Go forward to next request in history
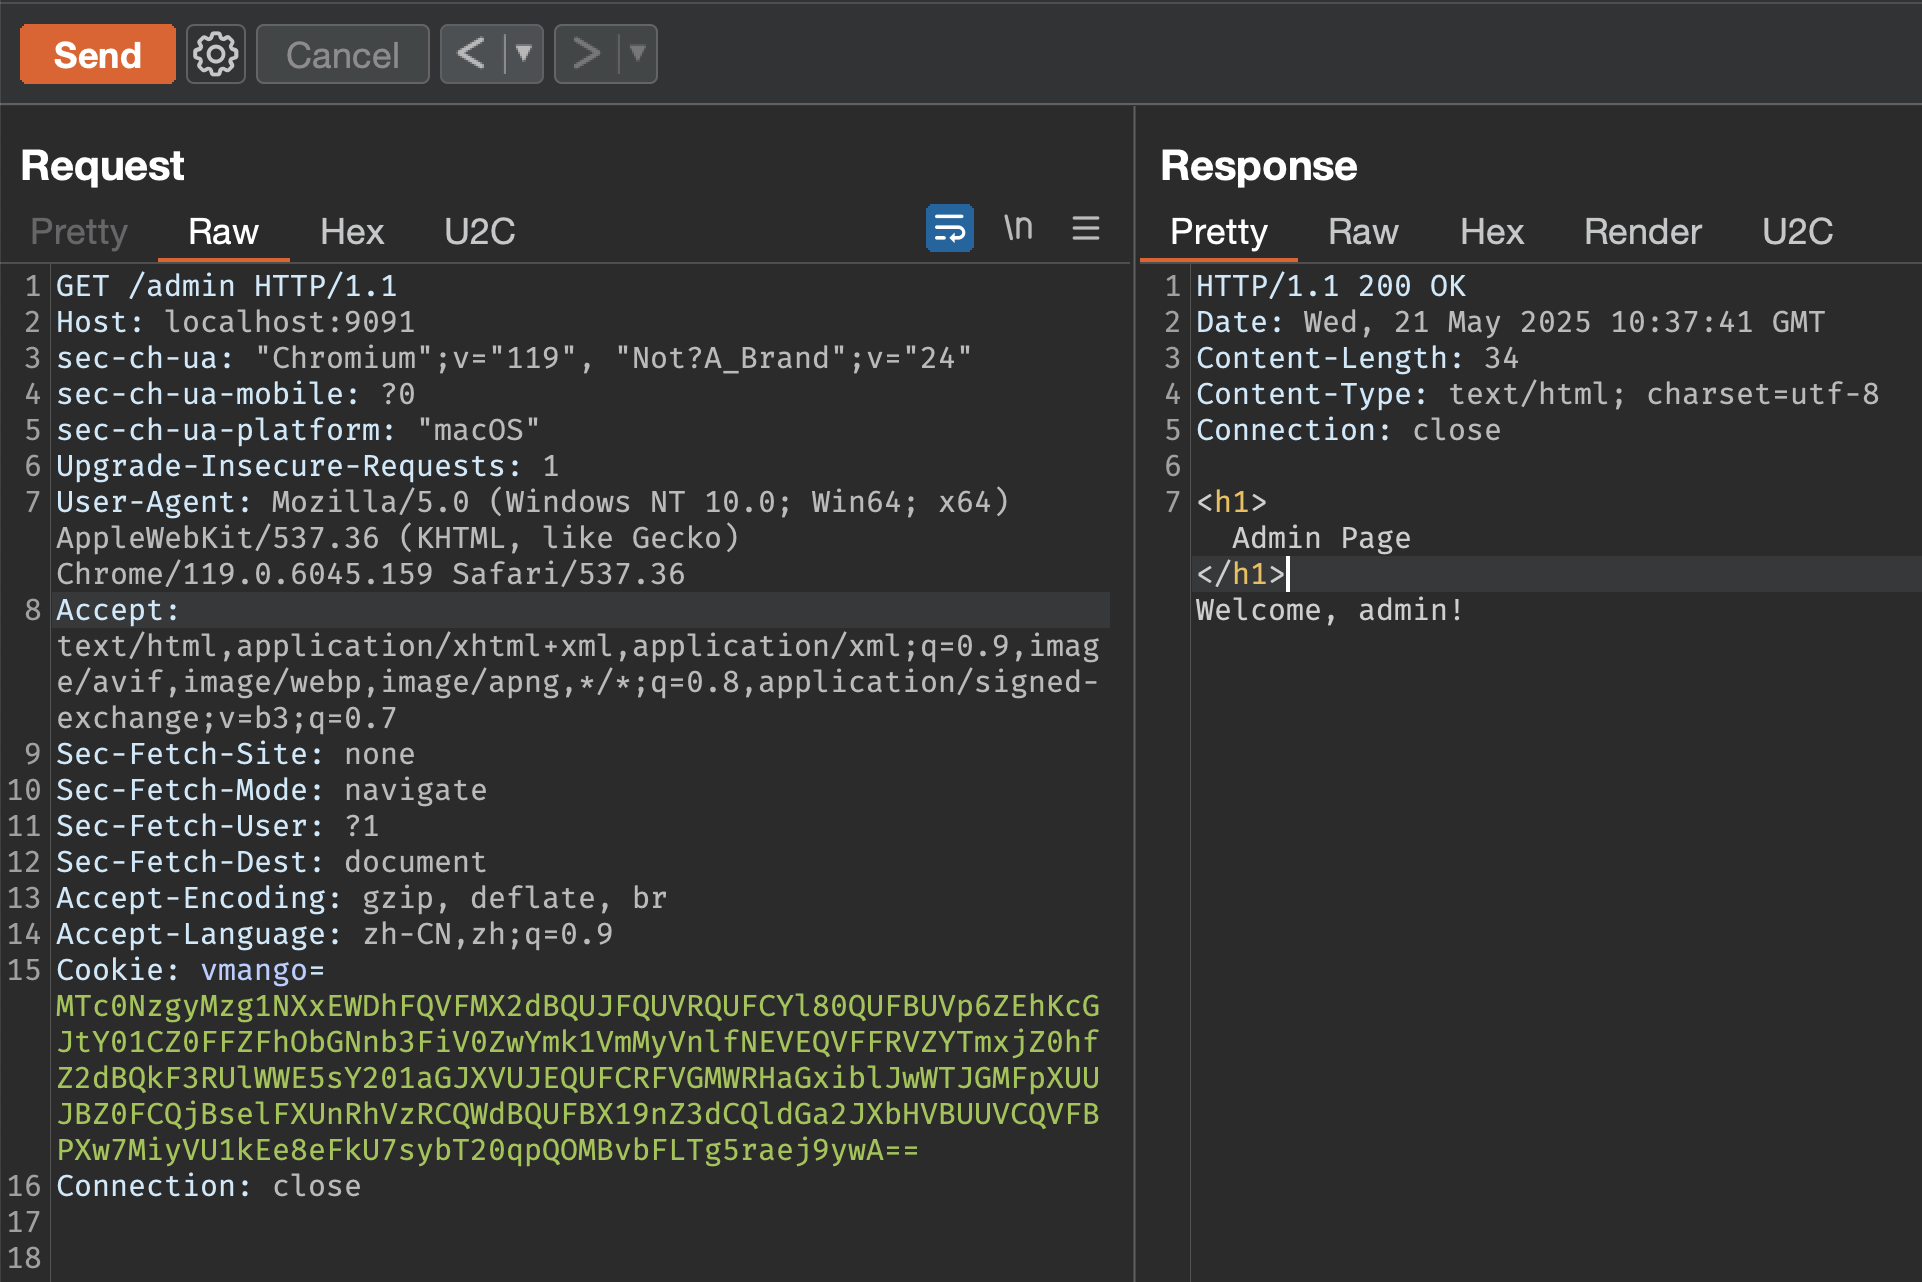Screen dimensions: 1922x1282 click(586, 54)
